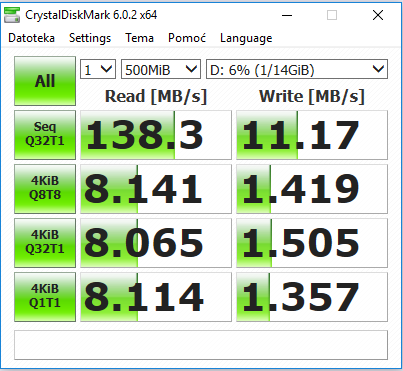403x371 pixels.
Task: Minimize the CrystalDiskMark window
Action: [287, 15]
